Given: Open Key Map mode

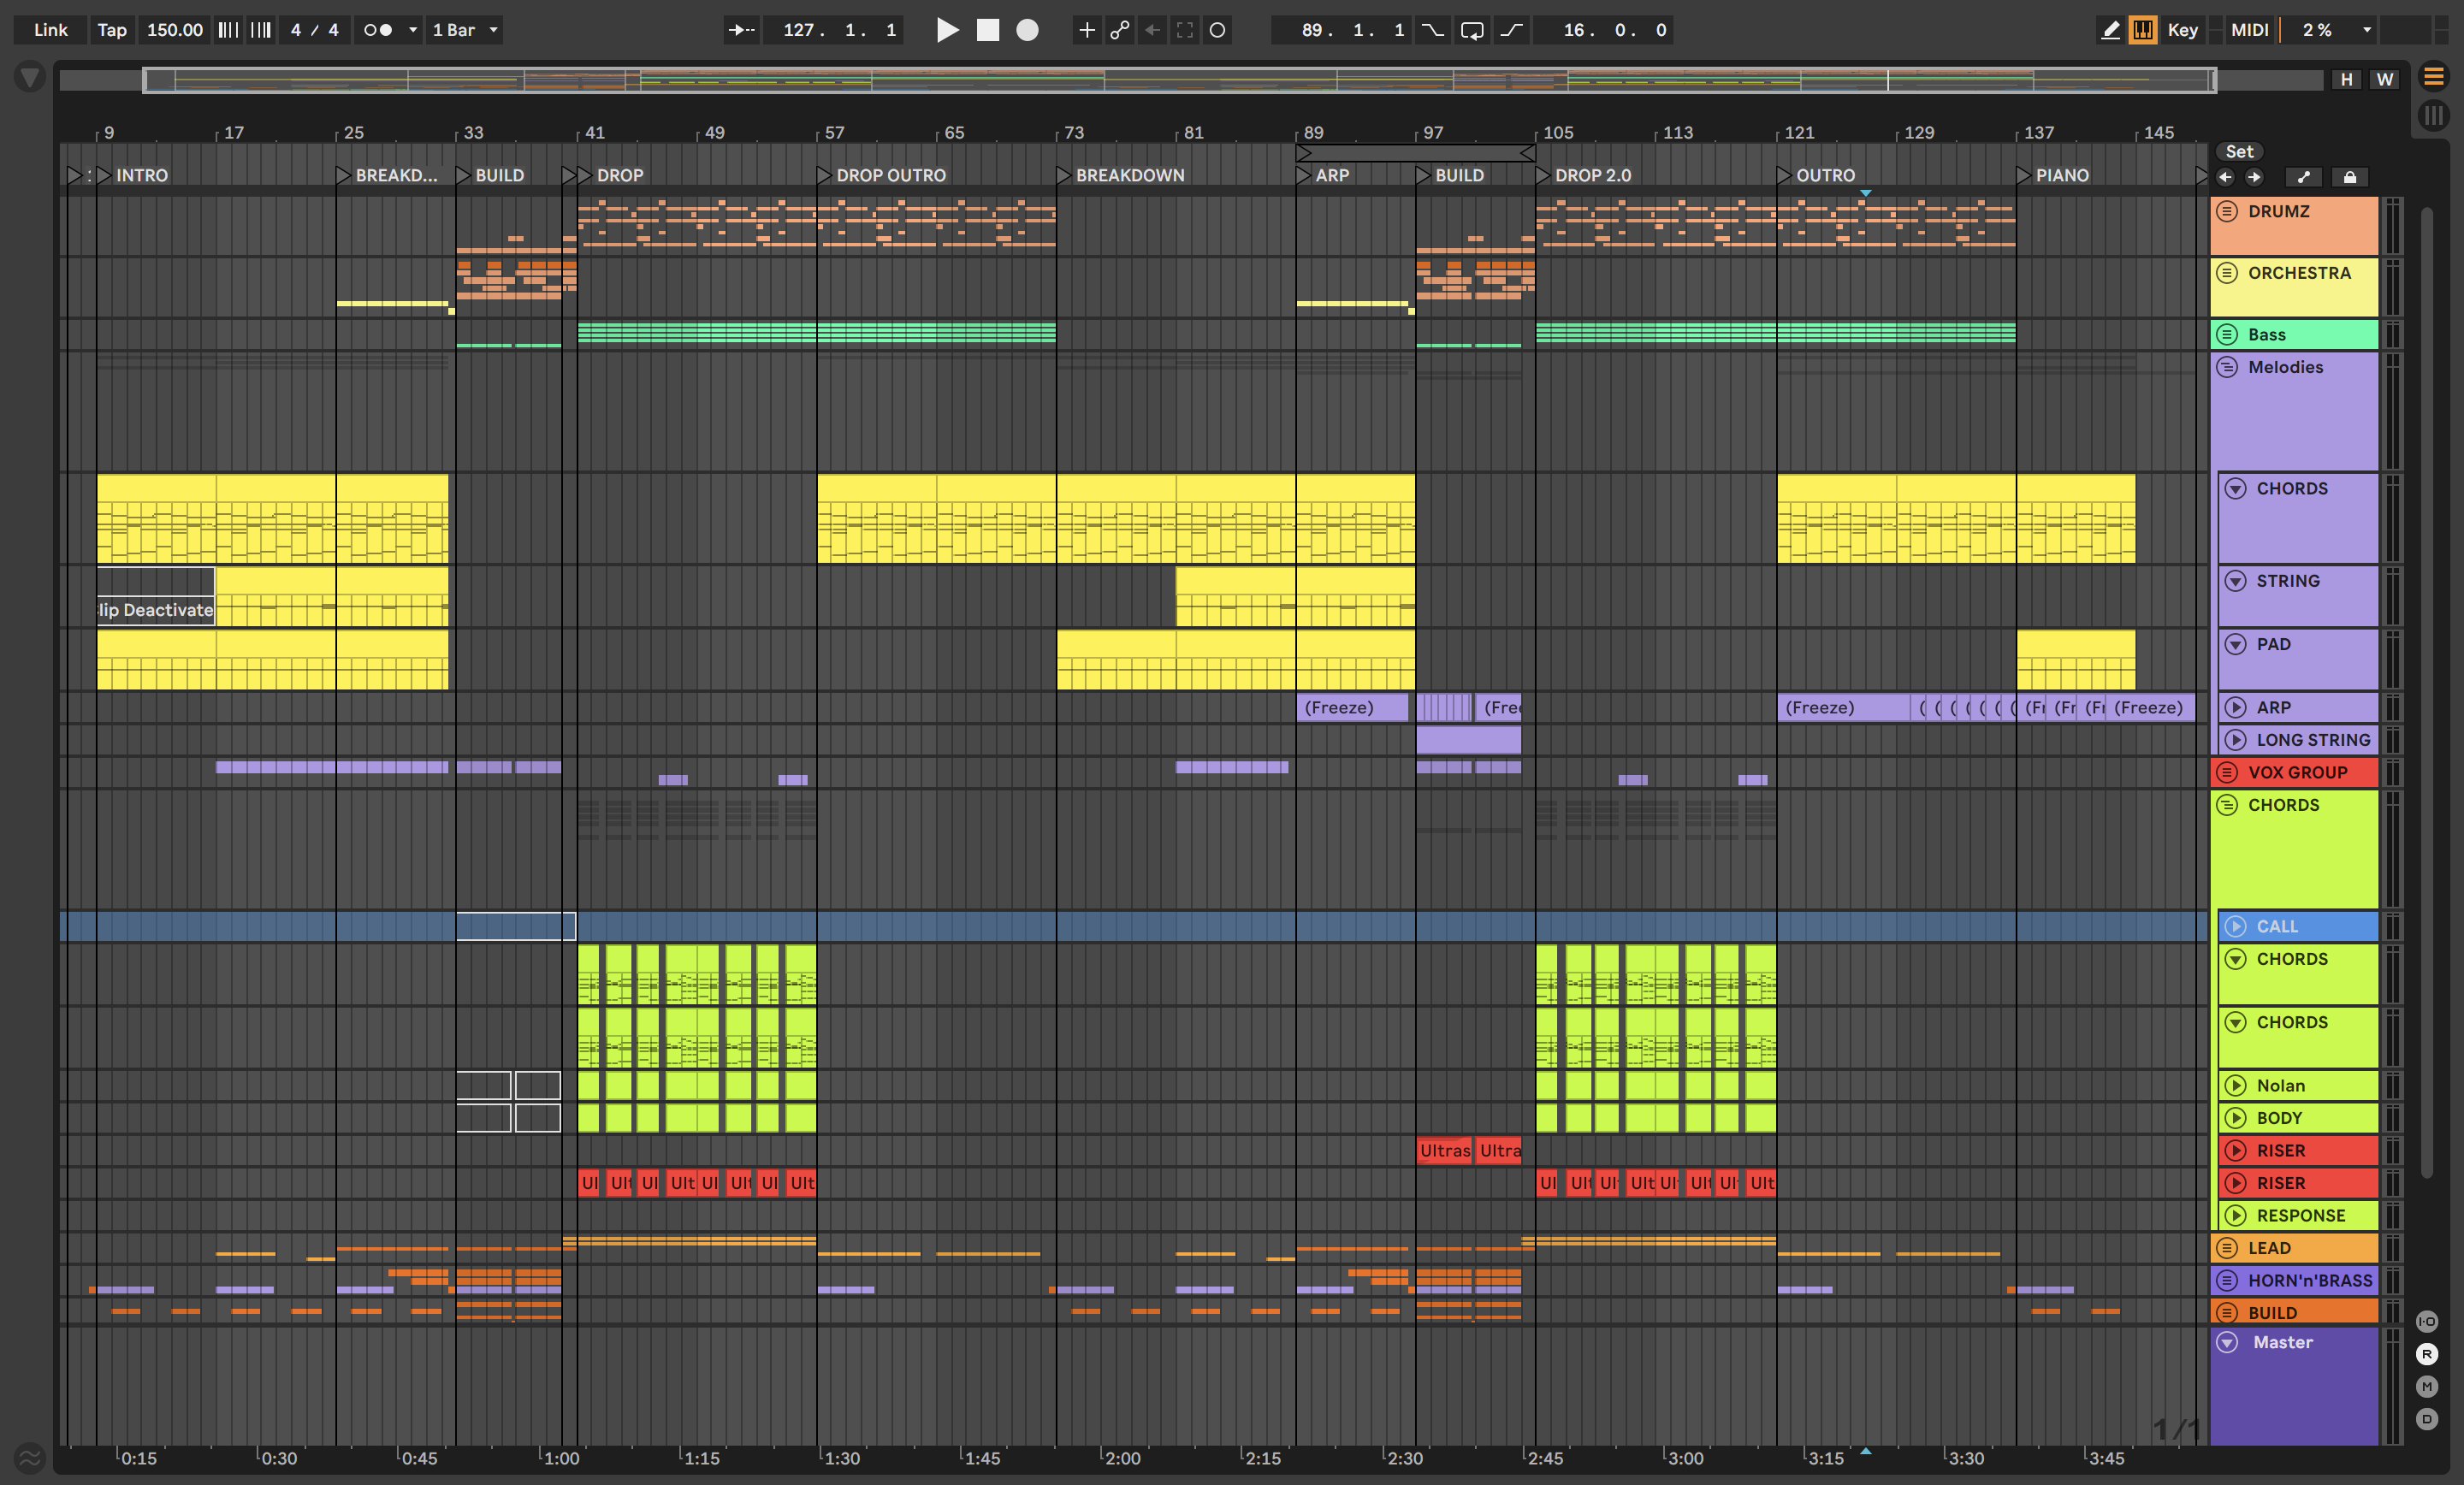Looking at the screenshot, I should click(x=2182, y=30).
